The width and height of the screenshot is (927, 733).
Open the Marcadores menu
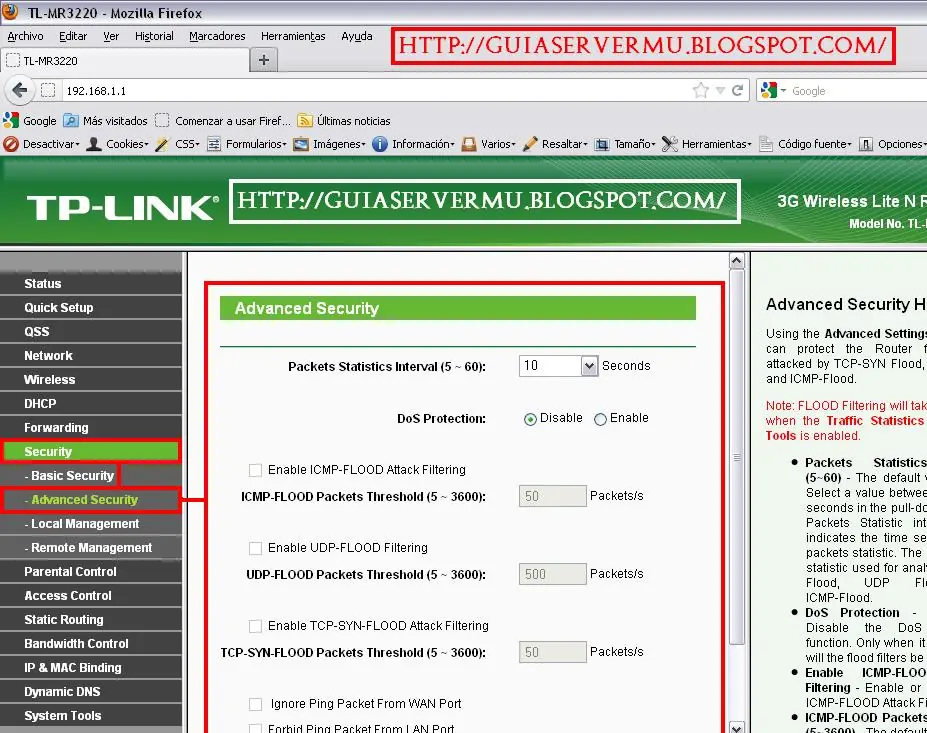(x=217, y=36)
